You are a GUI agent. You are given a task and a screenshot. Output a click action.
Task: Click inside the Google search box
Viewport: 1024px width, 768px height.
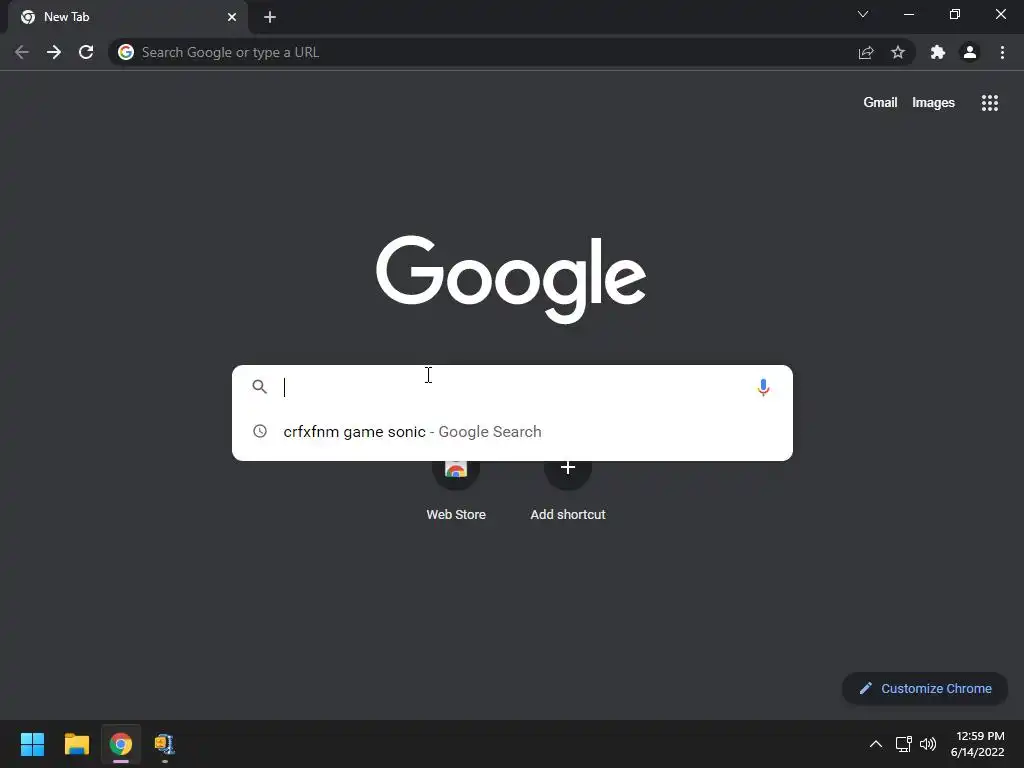[x=513, y=387]
